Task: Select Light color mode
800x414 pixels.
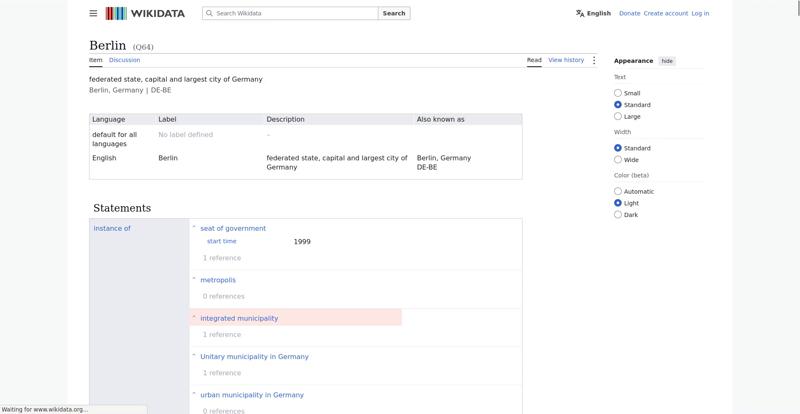Action: [x=618, y=203]
